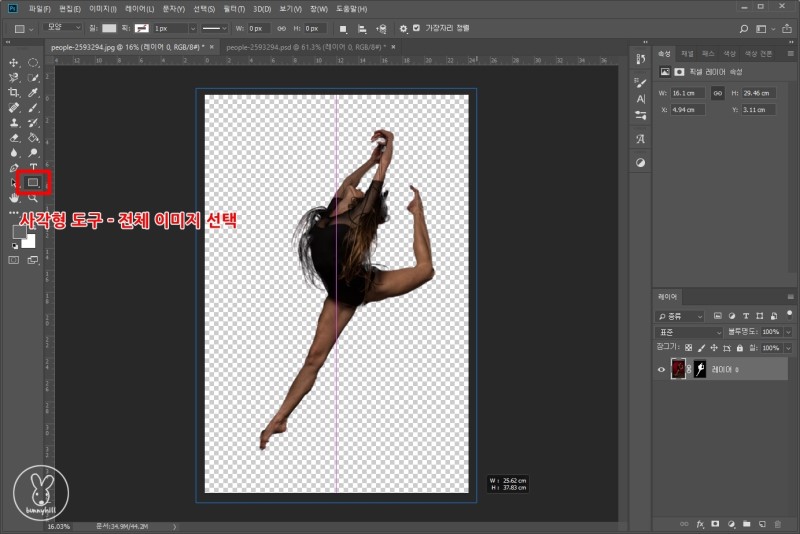Select the Rectangle shape tool
The image size is (800, 534).
pos(32,183)
